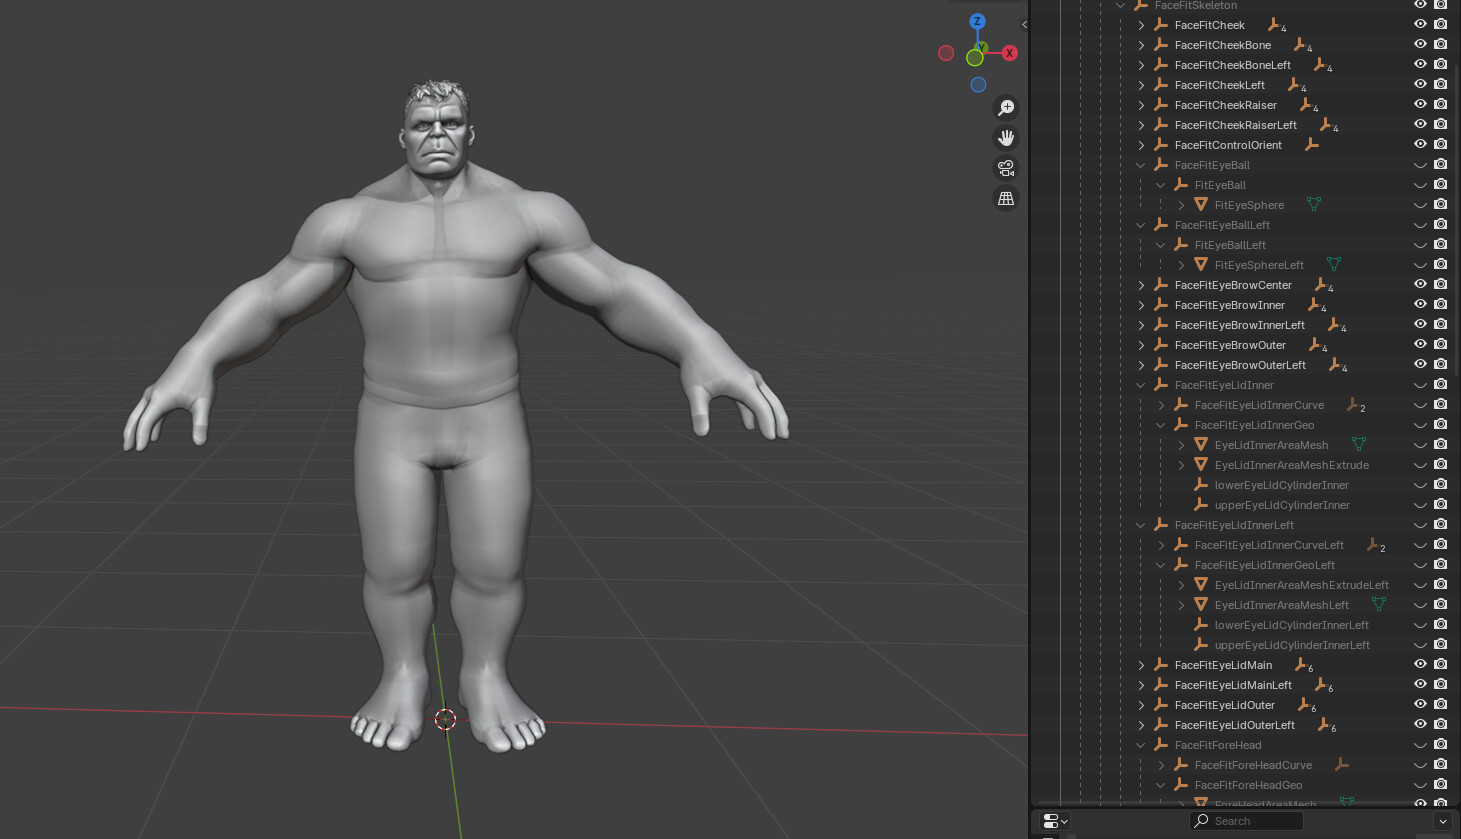Image resolution: width=1461 pixels, height=839 pixels.
Task: Click the zoom magnifier viewport gizmo
Action: (1006, 107)
